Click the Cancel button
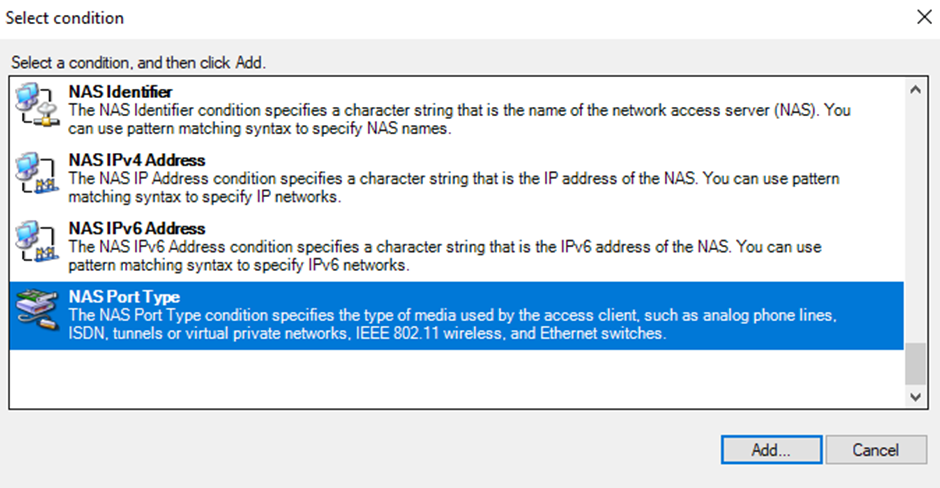940x488 pixels. pos(876,450)
